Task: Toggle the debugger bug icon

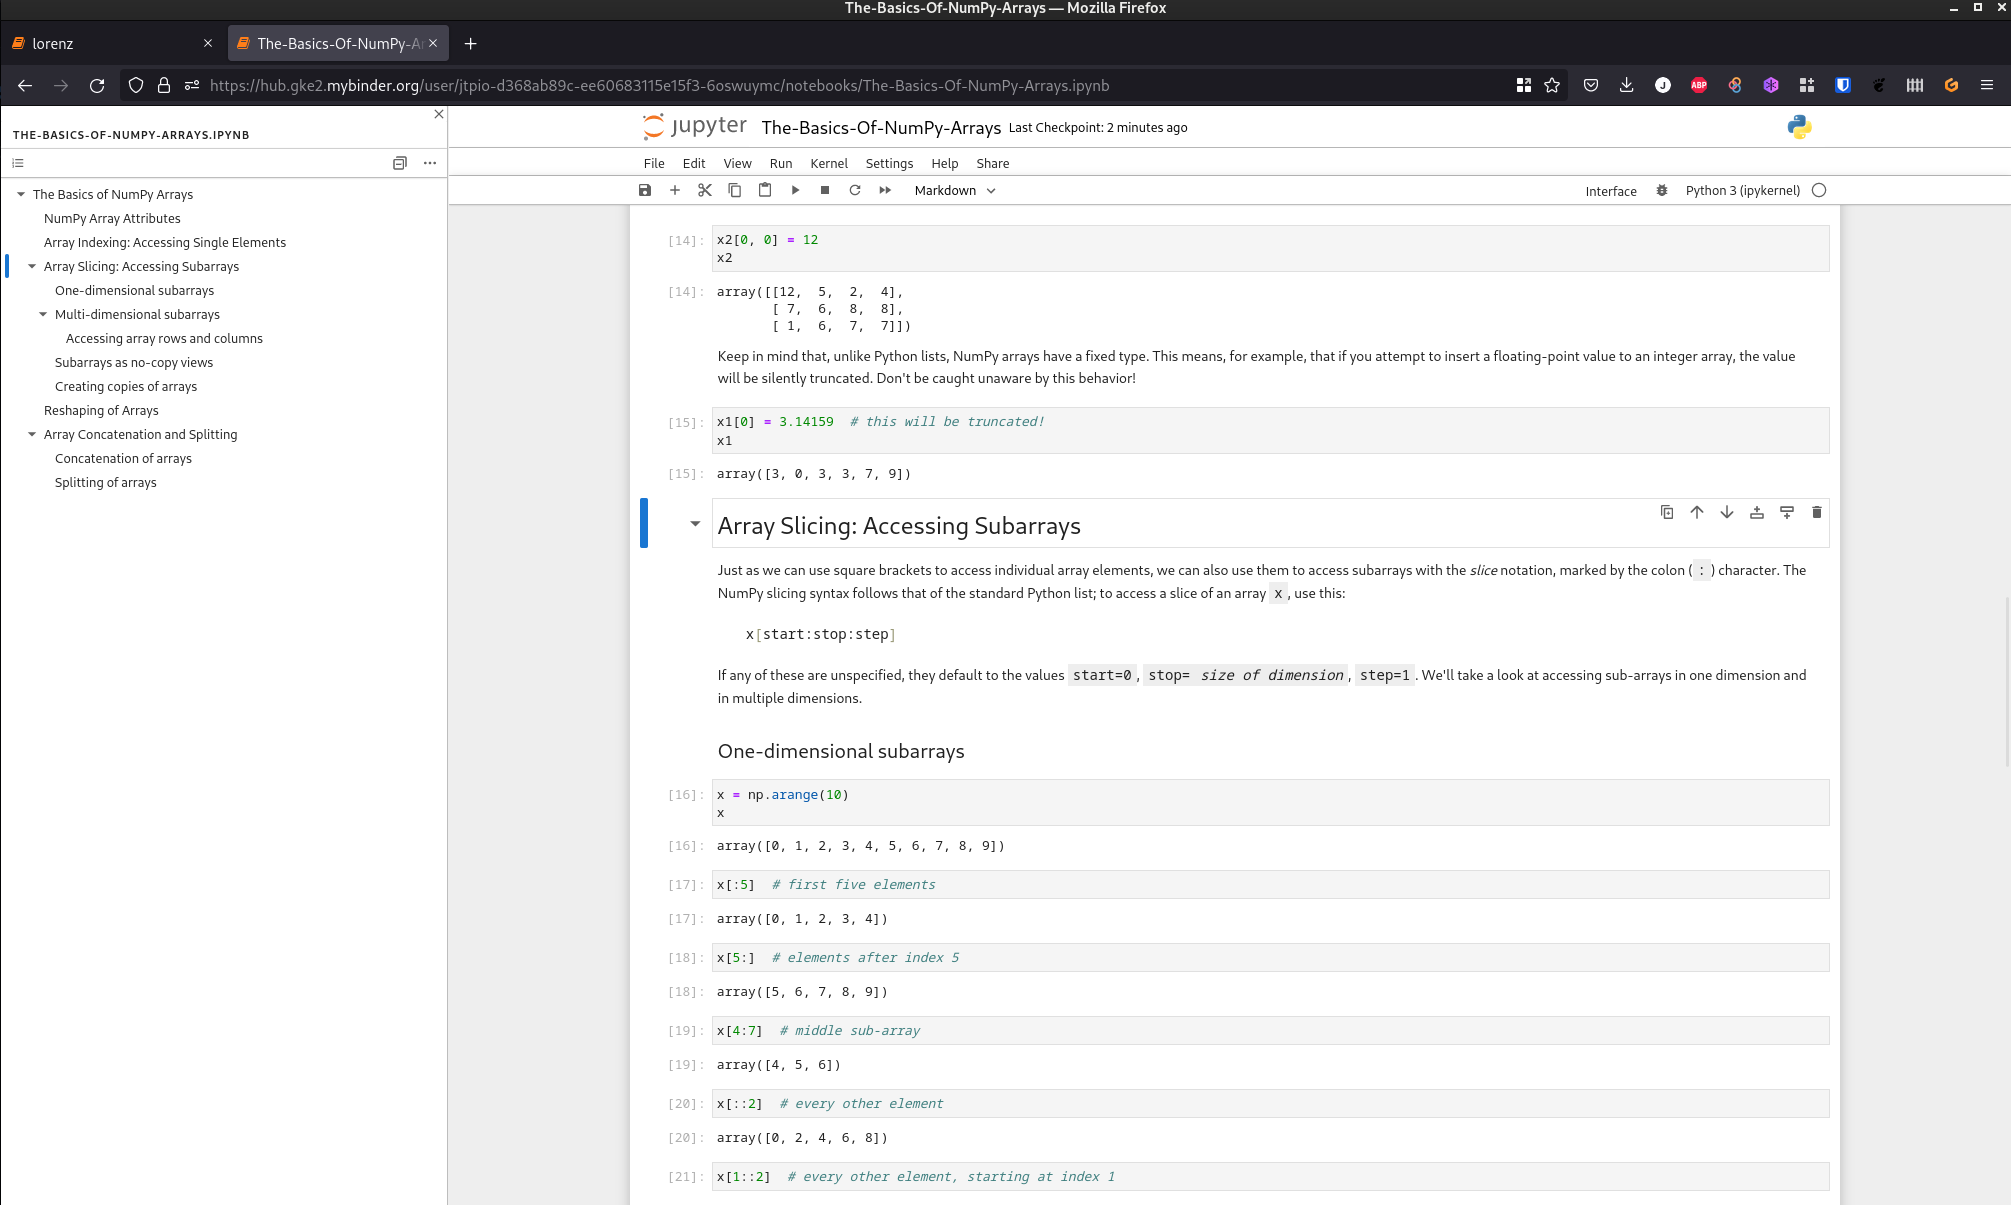Action: (x=1662, y=190)
